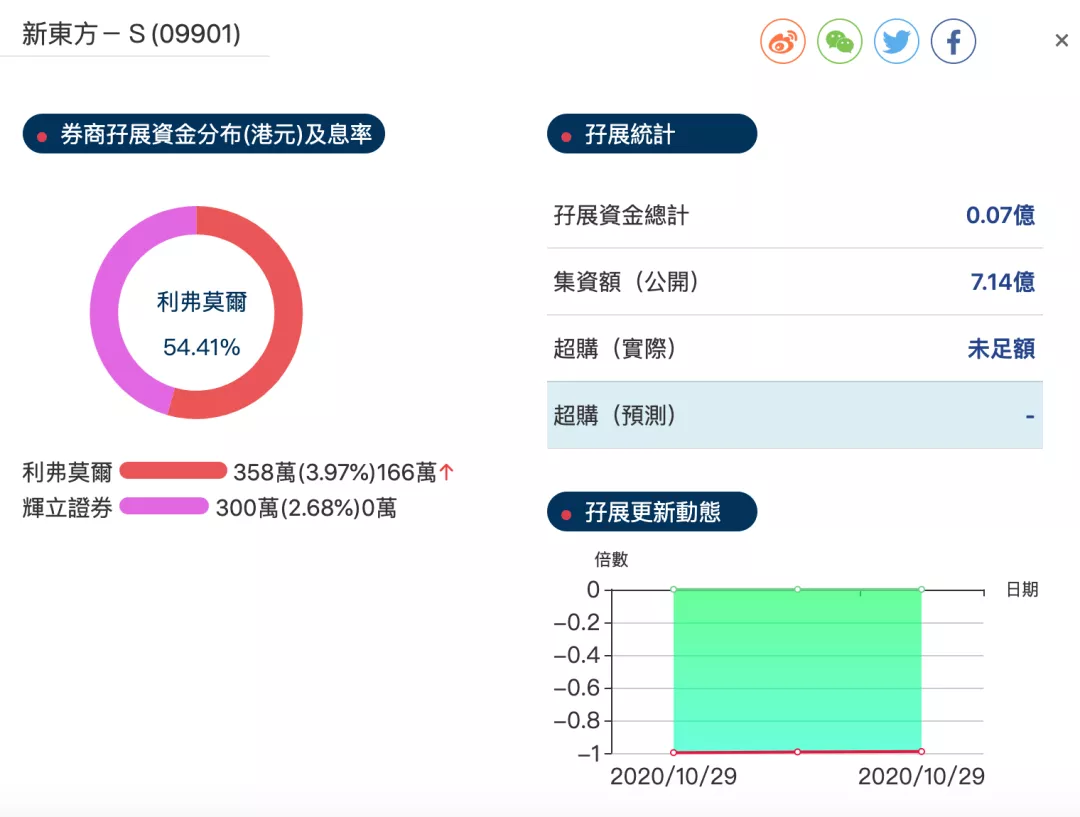Close the popup with X button
The height and width of the screenshot is (817, 1080).
(1061, 41)
